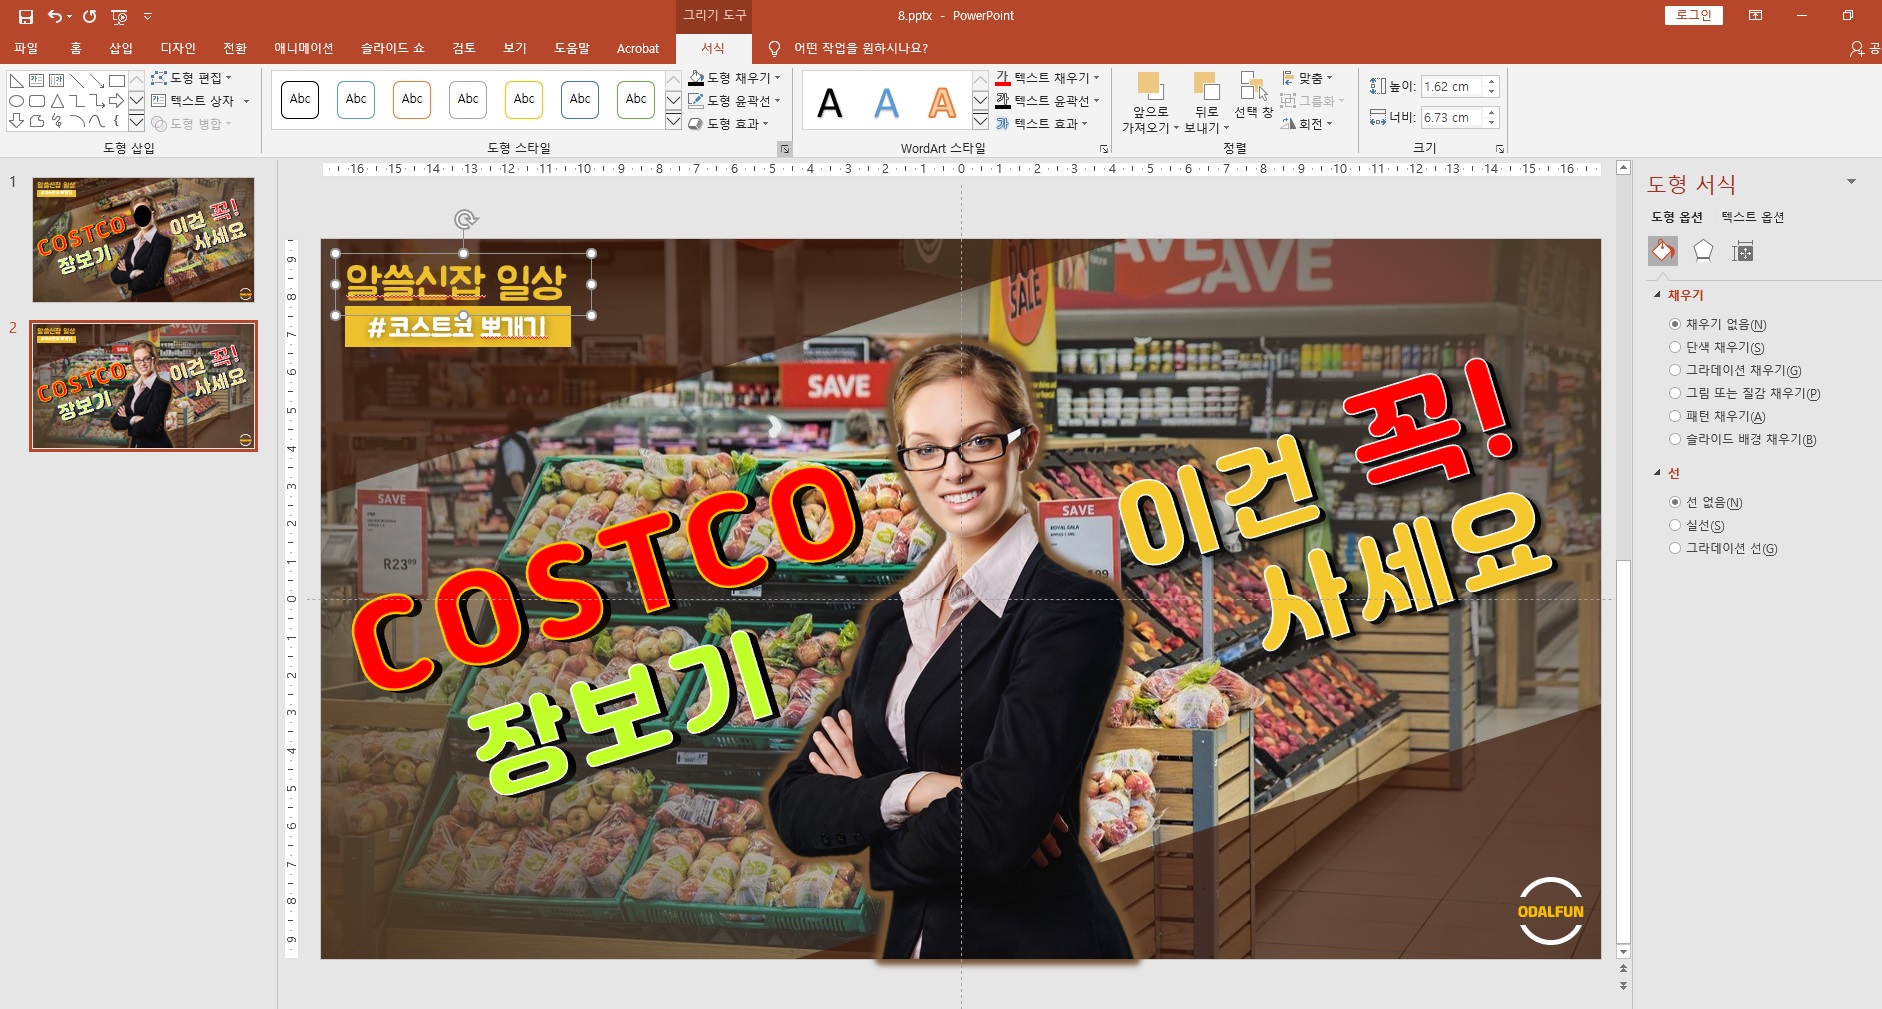Switch to the Slide Show (슬라이드 쇼) tab

pyautogui.click(x=393, y=48)
